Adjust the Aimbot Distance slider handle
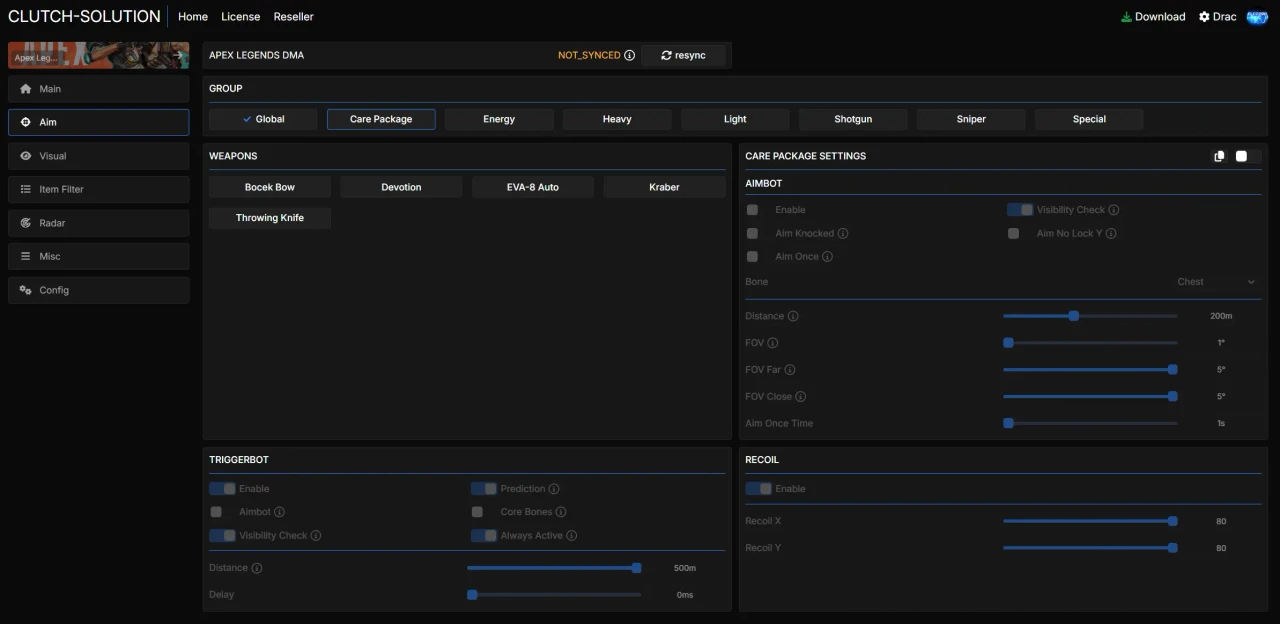 (x=1073, y=316)
